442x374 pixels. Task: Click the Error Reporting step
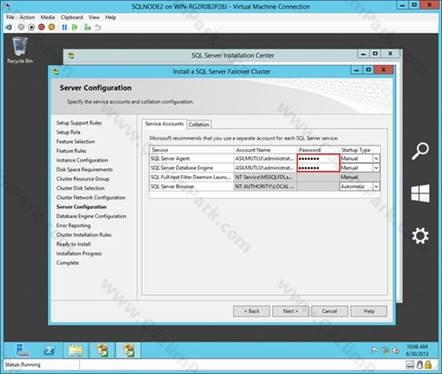pyautogui.click(x=73, y=226)
